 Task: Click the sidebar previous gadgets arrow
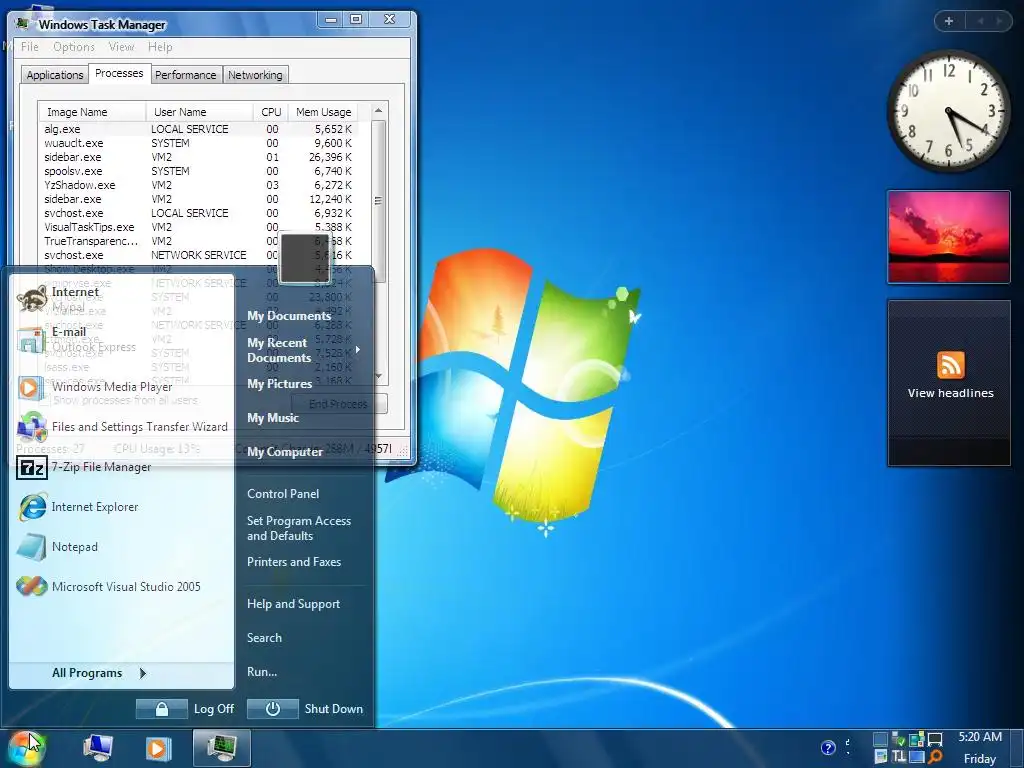[980, 21]
